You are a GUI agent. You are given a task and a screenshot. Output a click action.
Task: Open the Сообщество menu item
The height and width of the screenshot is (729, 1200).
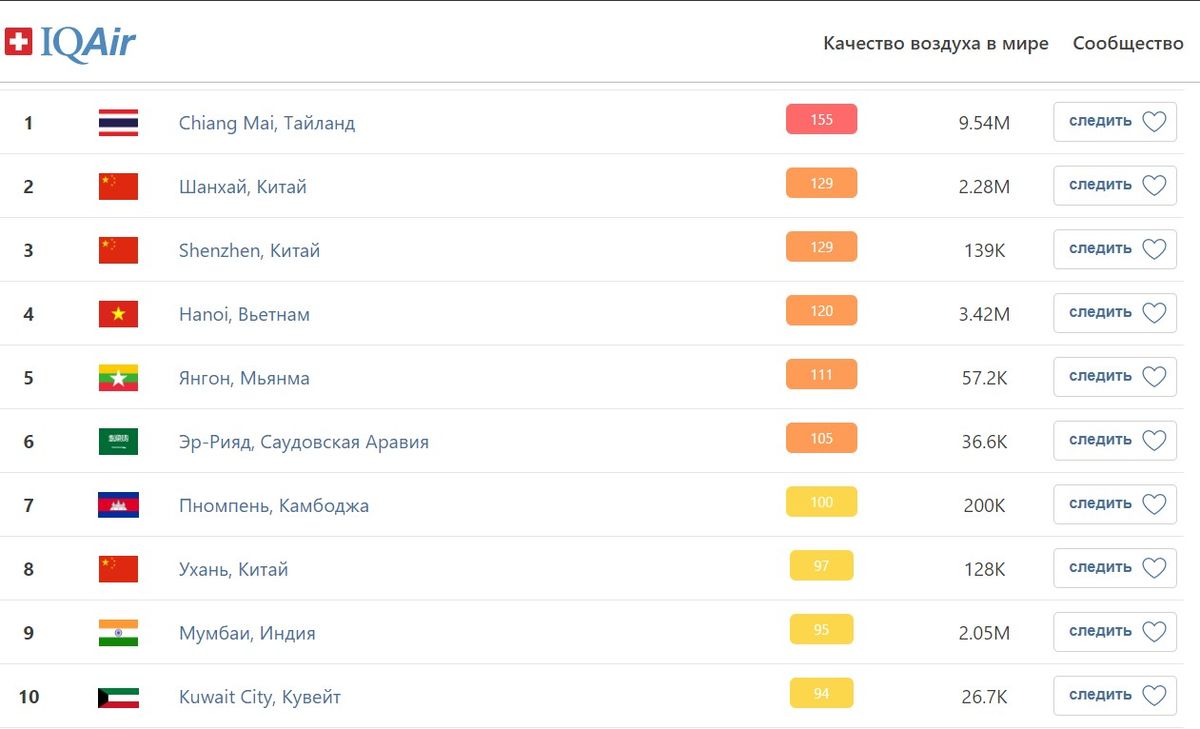tap(1128, 44)
